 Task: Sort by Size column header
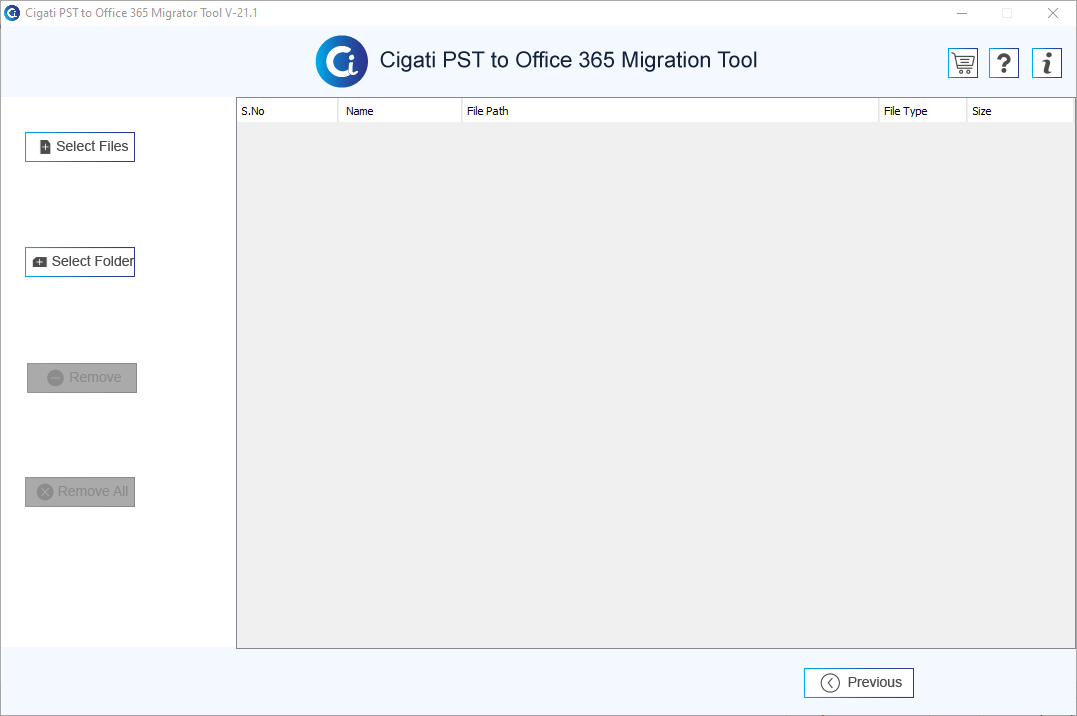[1019, 111]
